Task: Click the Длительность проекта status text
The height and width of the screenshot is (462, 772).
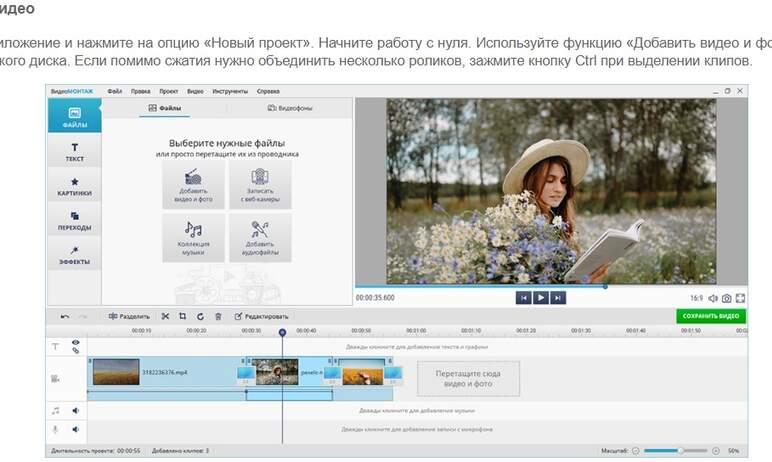Action: click(x=96, y=451)
